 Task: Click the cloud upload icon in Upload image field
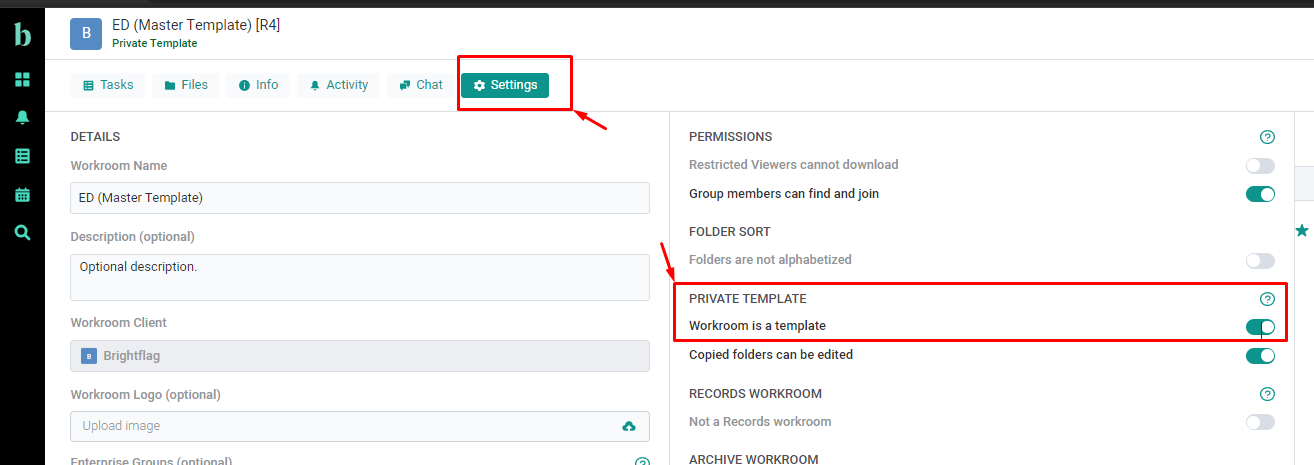tap(629, 426)
